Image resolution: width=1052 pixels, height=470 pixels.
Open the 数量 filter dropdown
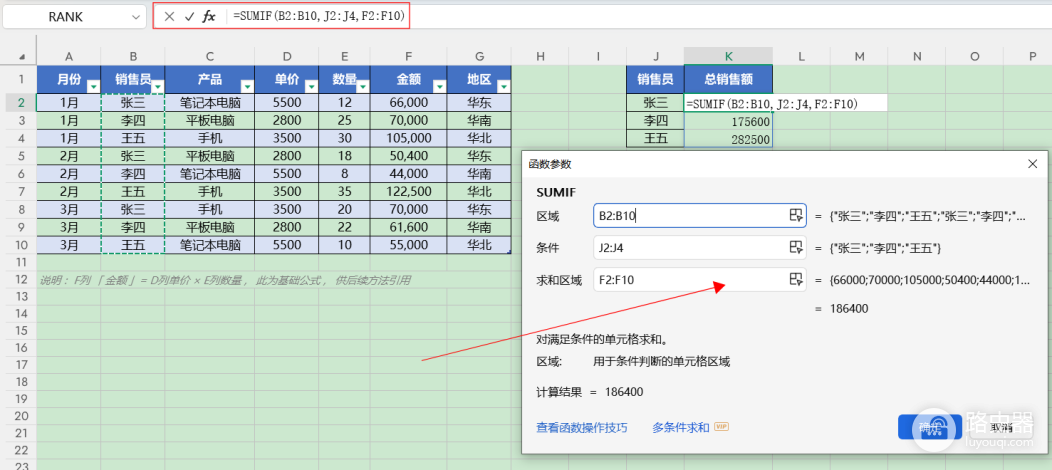pos(362,86)
